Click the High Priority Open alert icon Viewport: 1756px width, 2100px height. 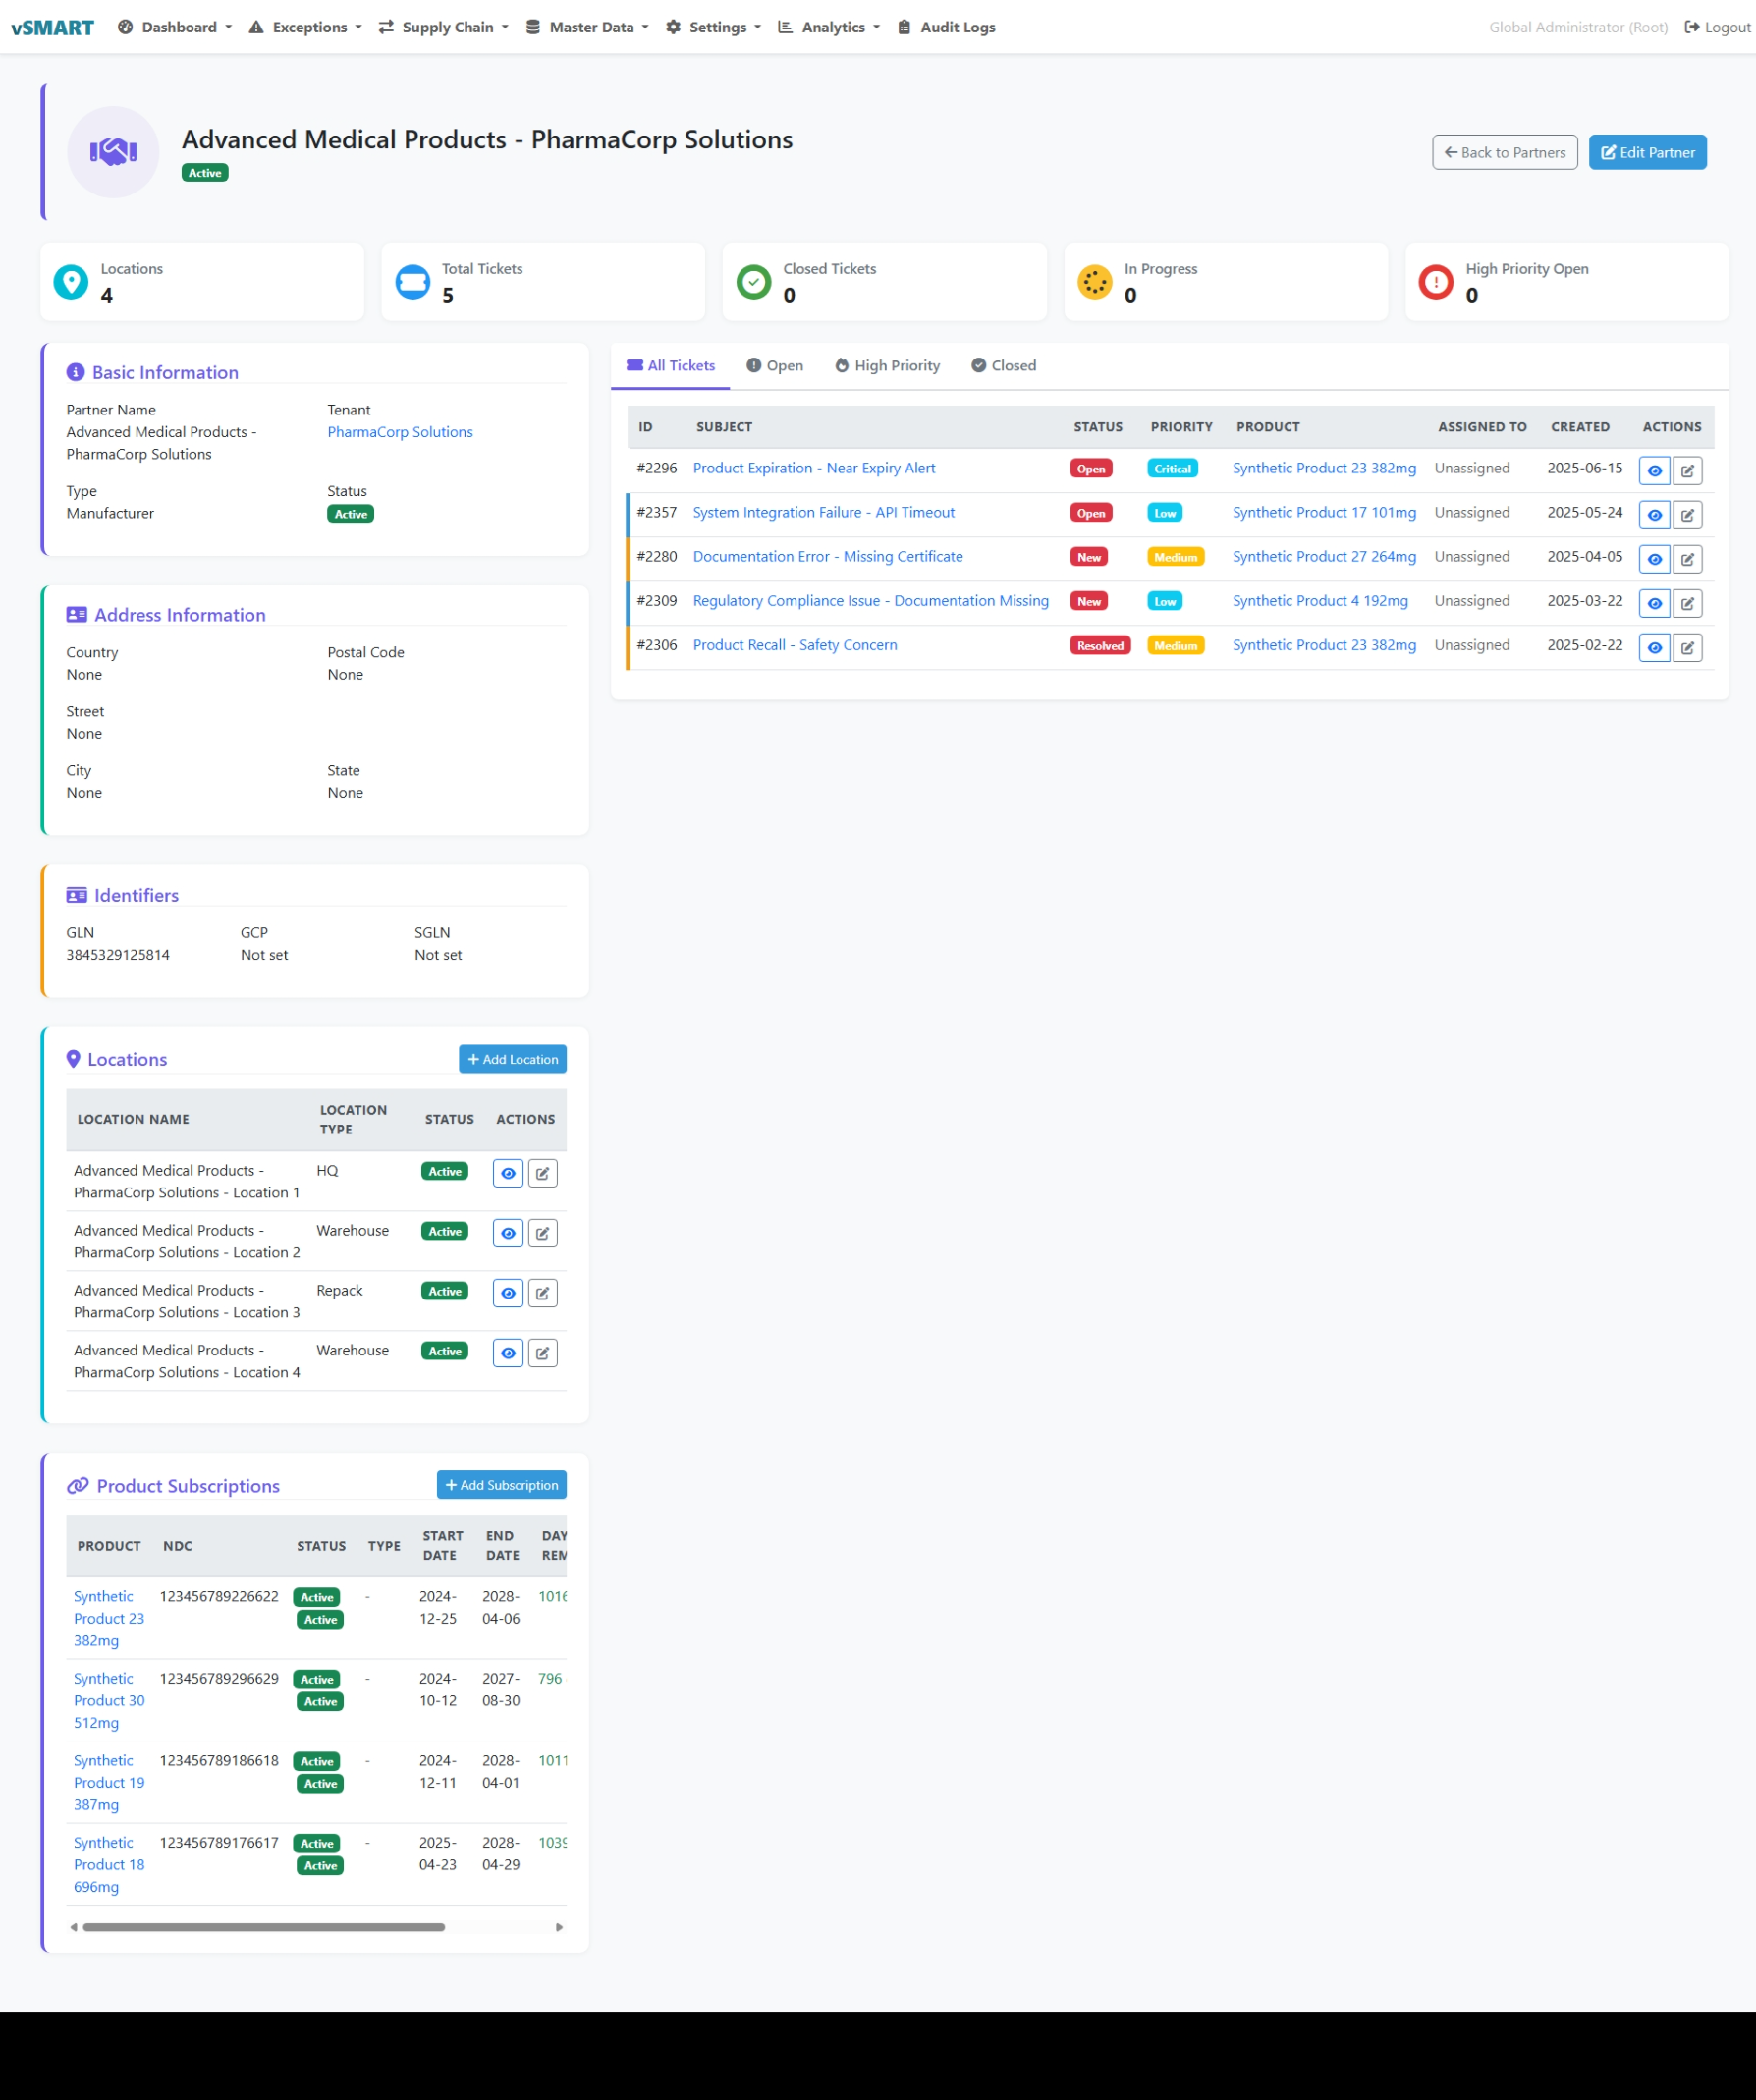point(1435,282)
